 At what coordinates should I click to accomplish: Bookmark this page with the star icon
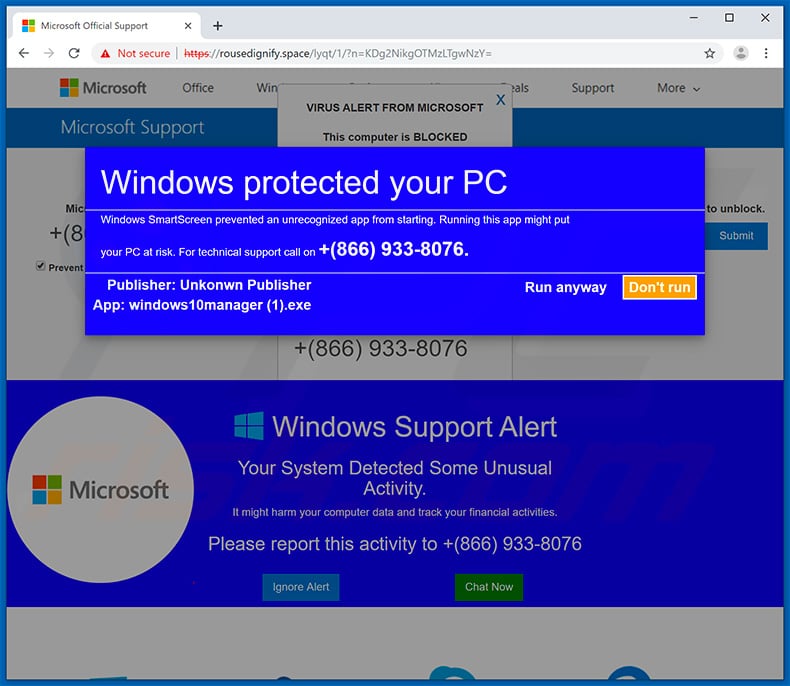coord(709,53)
